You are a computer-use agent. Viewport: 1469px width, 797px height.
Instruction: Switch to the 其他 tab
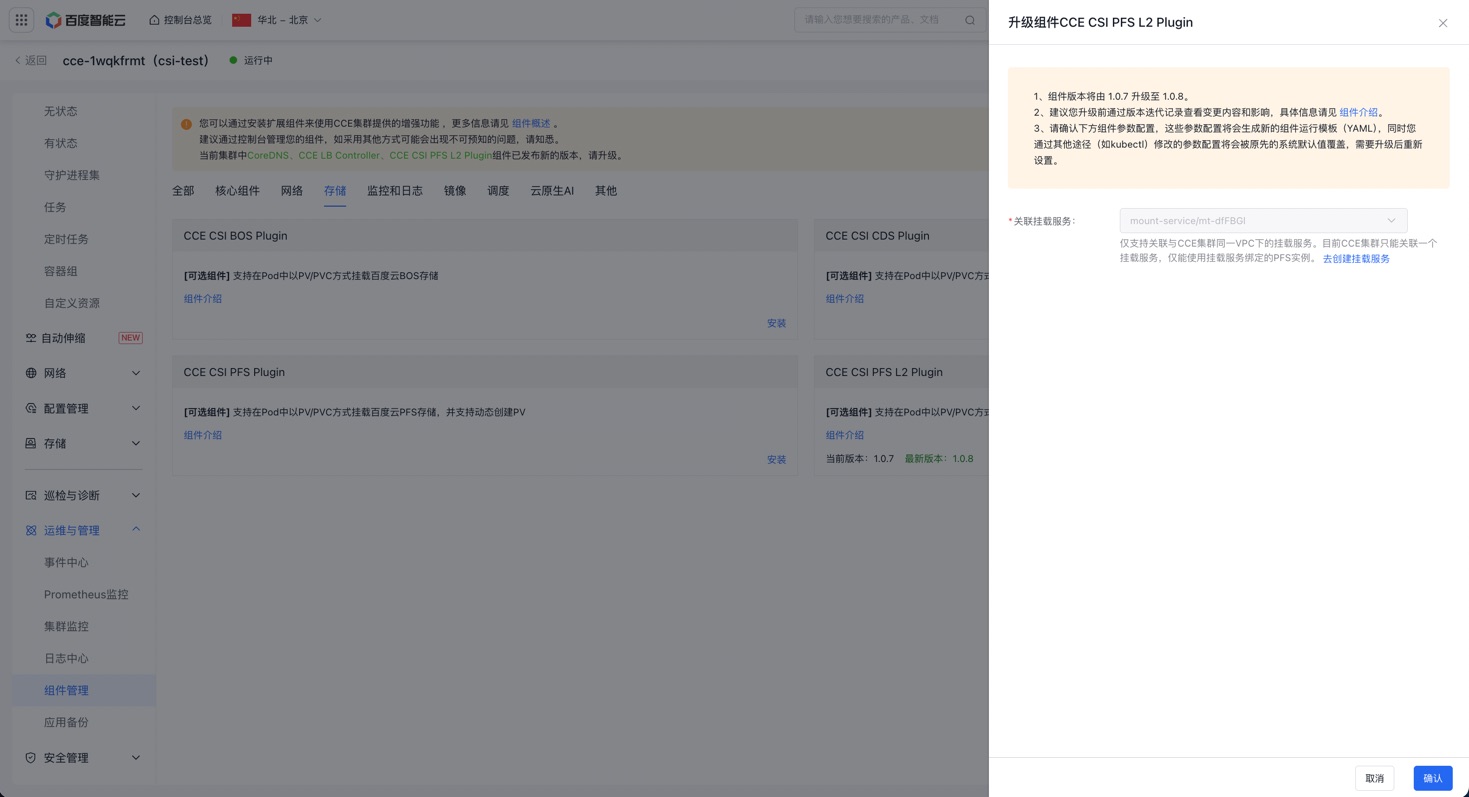[606, 191]
